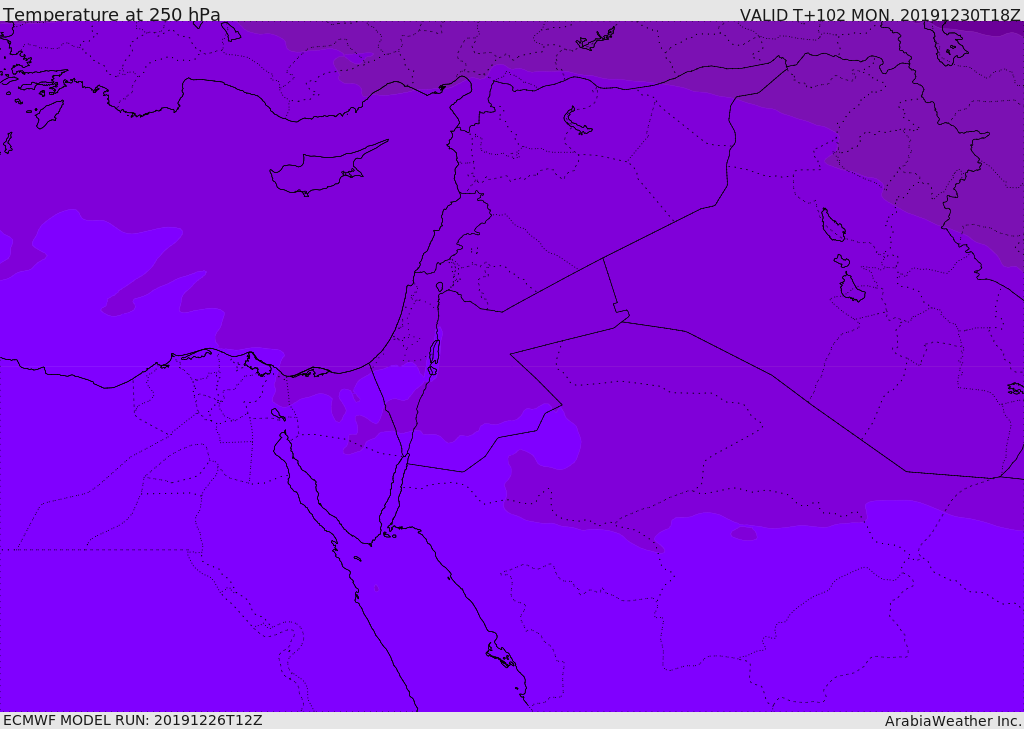This screenshot has width=1024, height=729.
Task: Click the 'VALID T+102 MON. 20191230T18Z' timestamp
Action: [880, 14]
